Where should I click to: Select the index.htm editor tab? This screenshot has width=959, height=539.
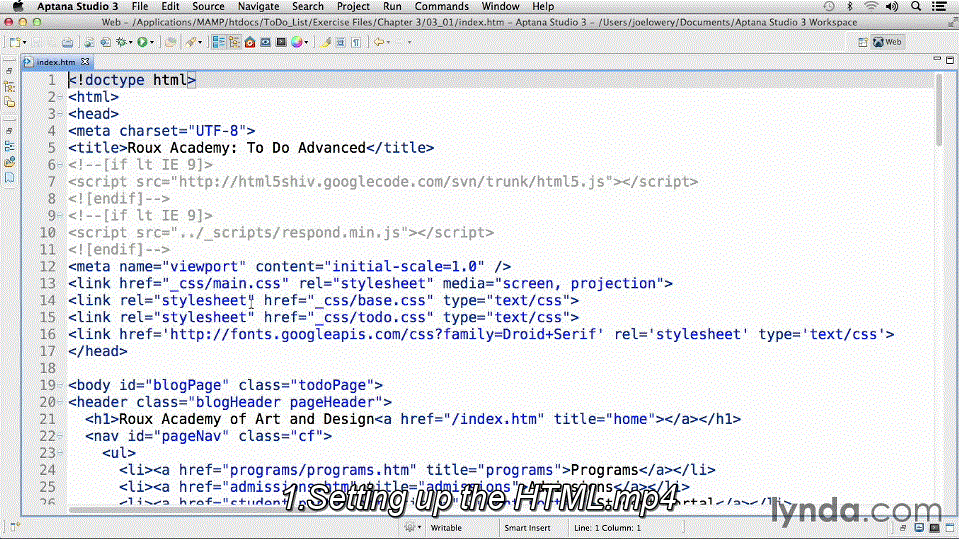point(56,62)
